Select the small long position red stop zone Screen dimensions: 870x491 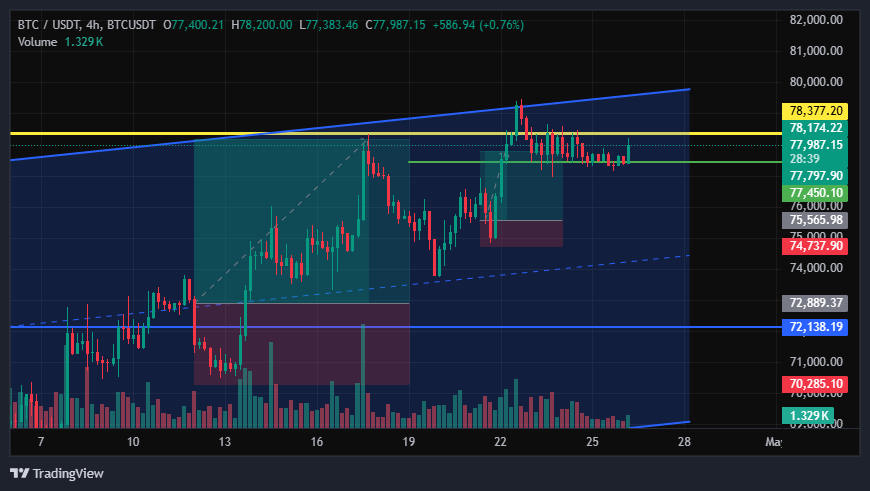tap(522, 234)
